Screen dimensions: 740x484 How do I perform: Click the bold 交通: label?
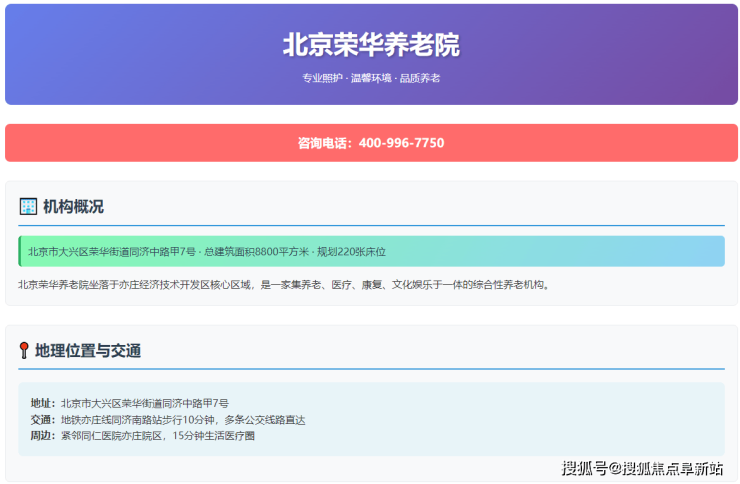coord(43,419)
